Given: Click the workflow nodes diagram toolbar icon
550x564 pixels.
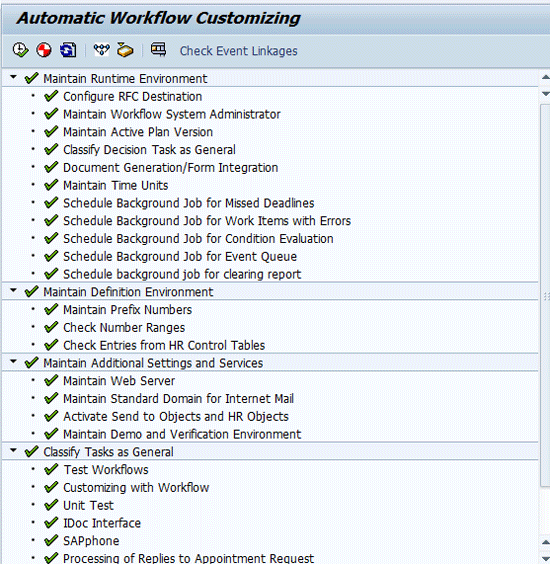Looking at the screenshot, I should point(101,50).
